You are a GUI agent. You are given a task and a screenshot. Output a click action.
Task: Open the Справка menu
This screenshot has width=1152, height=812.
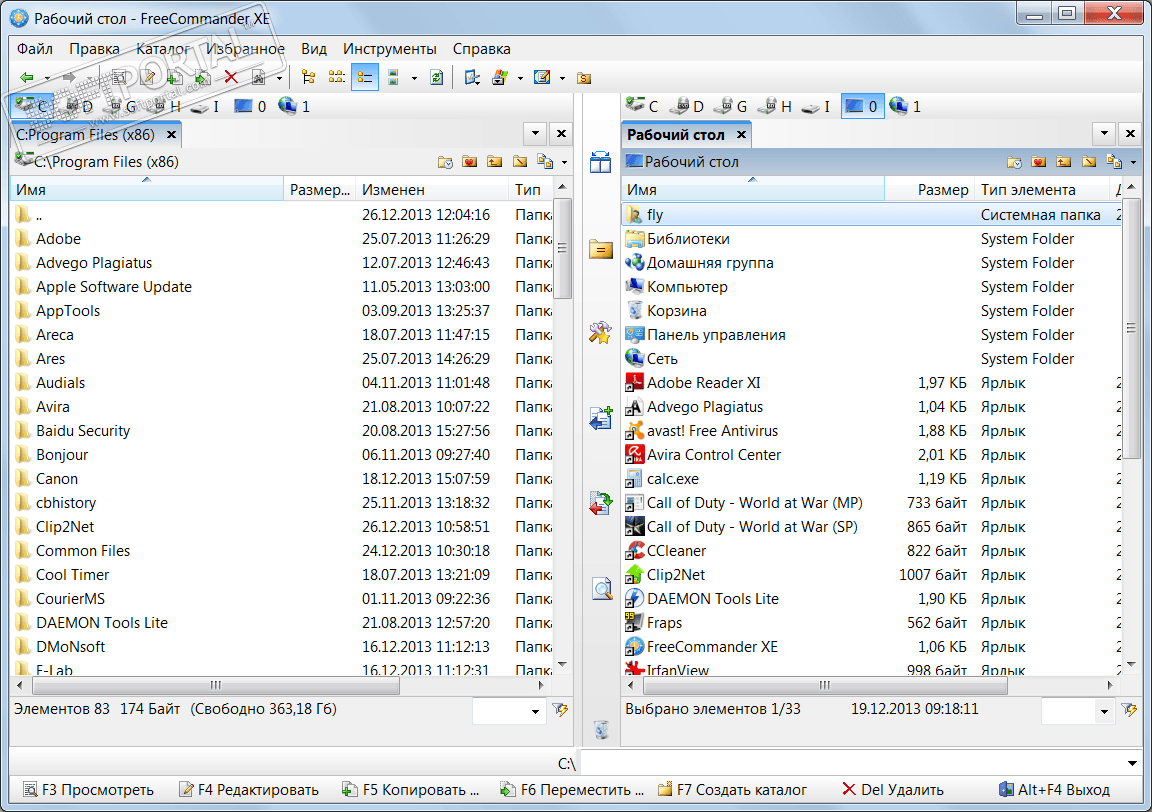point(481,48)
